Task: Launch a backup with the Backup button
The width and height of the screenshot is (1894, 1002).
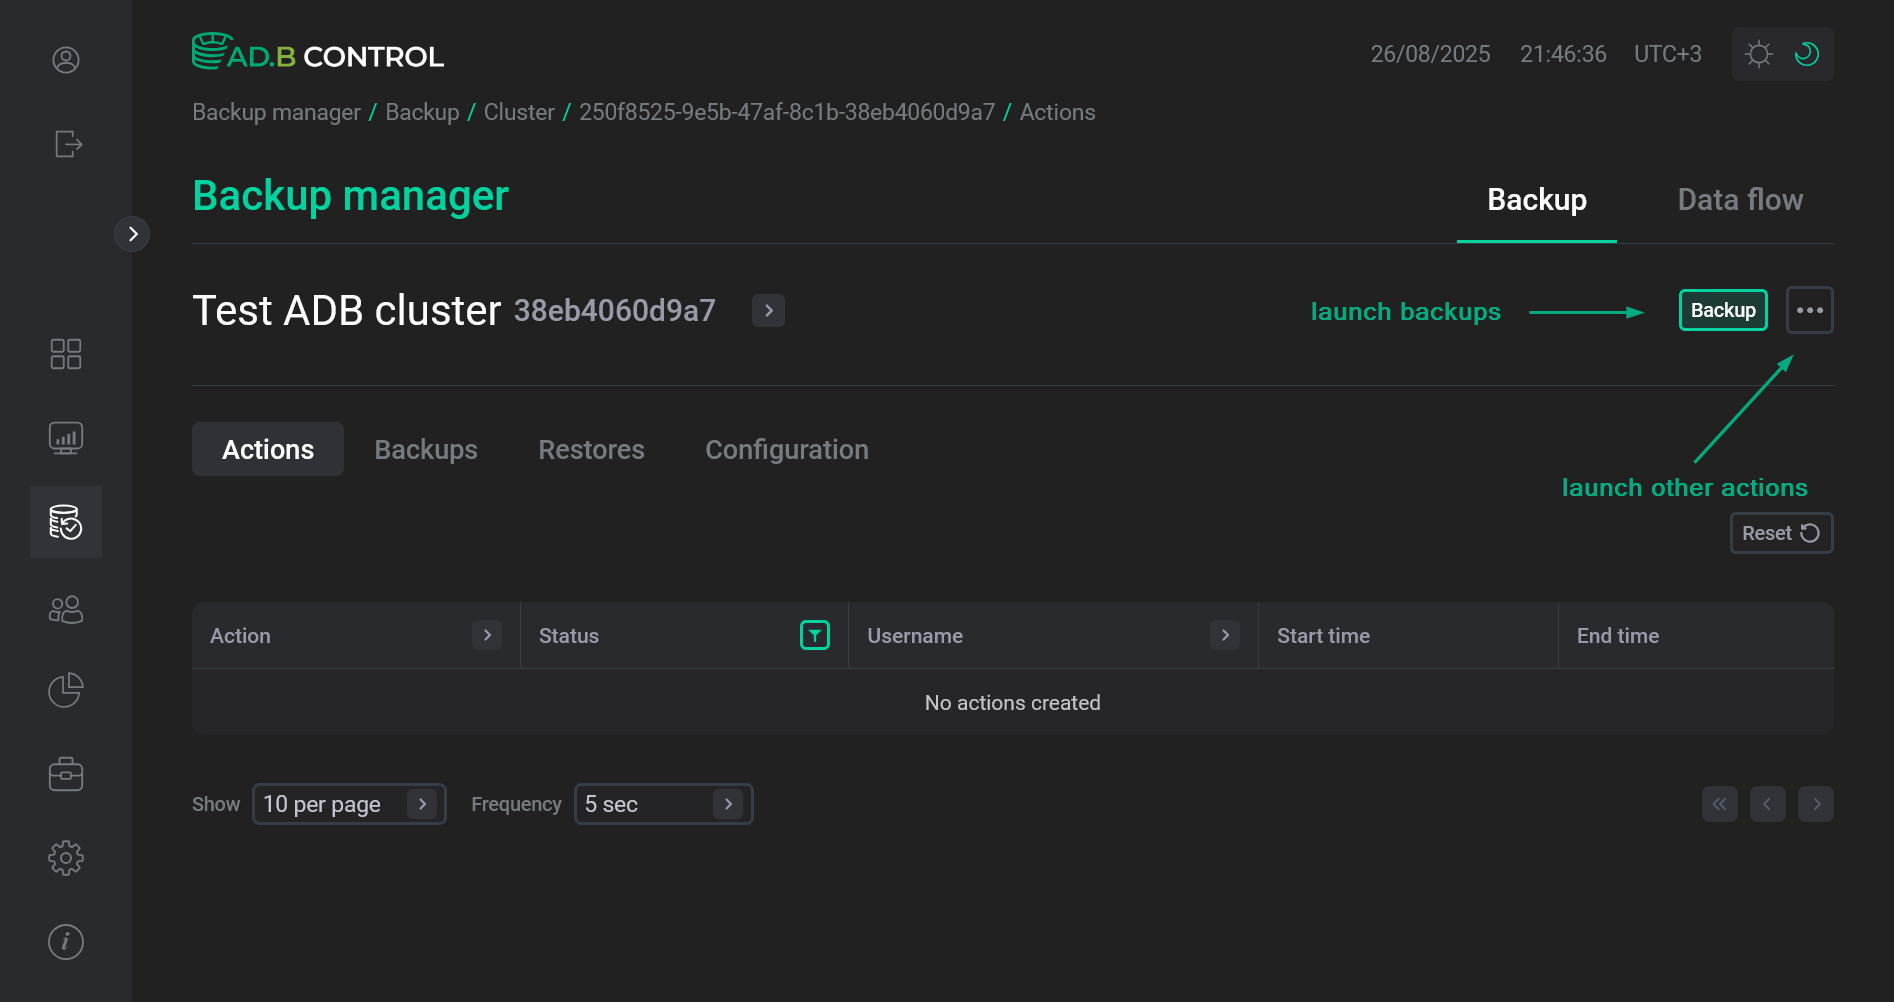Action: (x=1722, y=310)
